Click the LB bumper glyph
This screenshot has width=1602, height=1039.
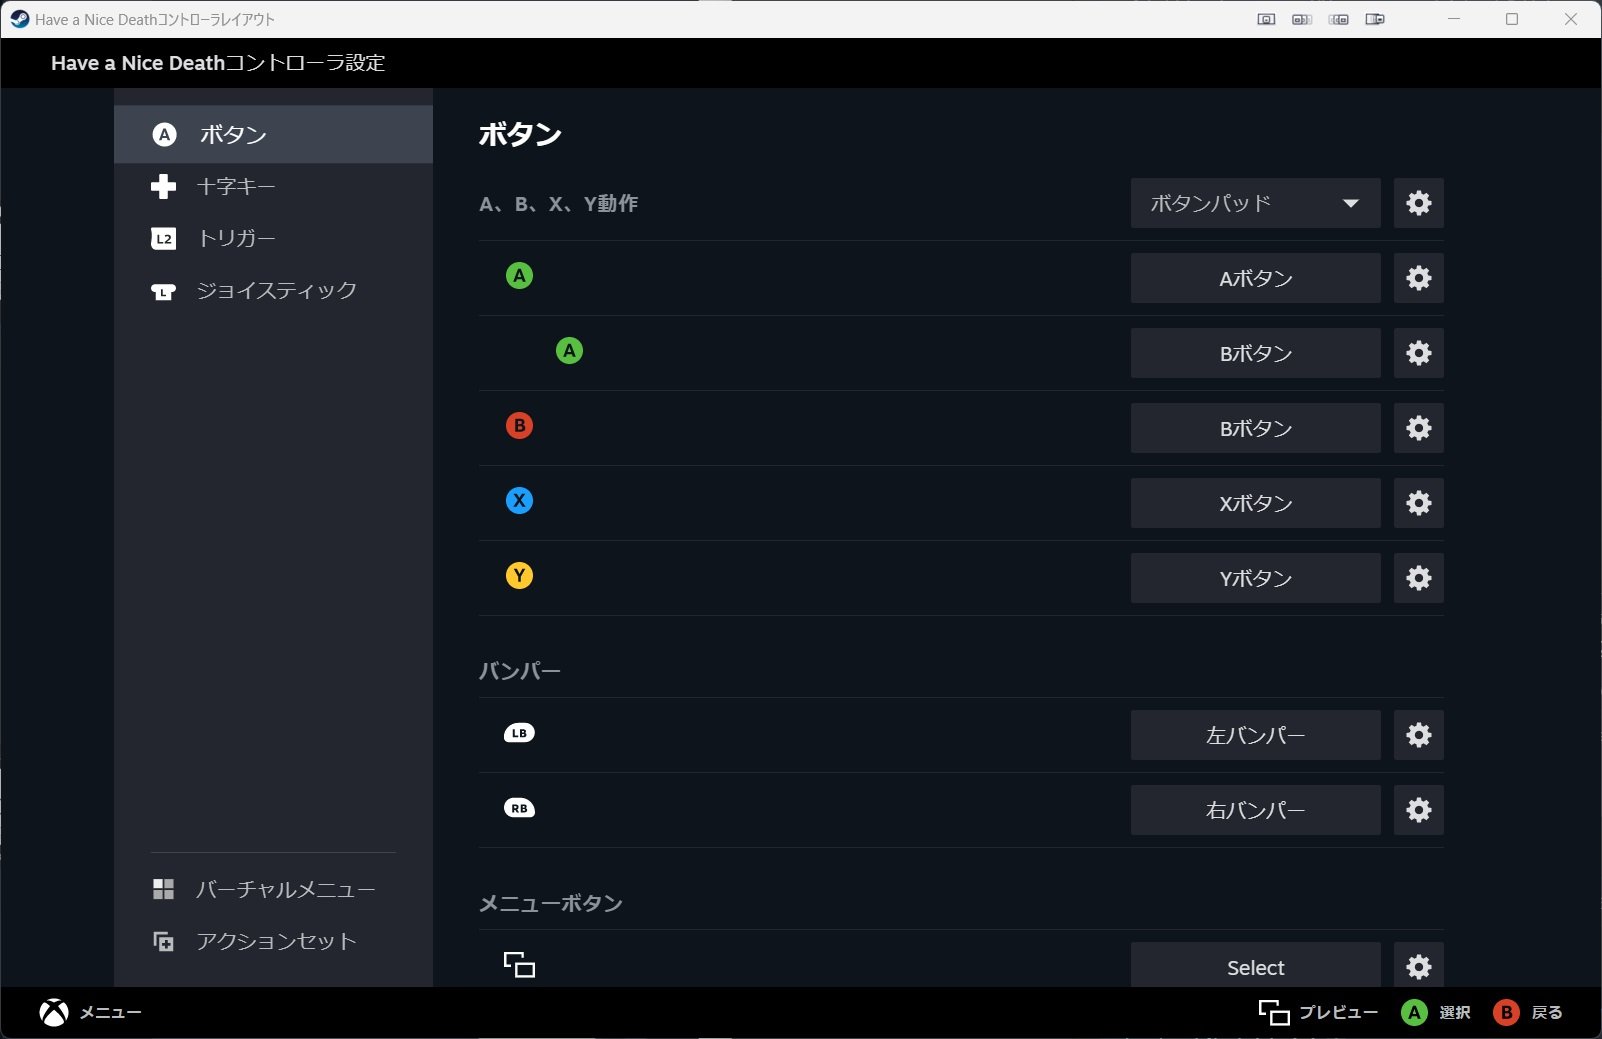point(519,733)
